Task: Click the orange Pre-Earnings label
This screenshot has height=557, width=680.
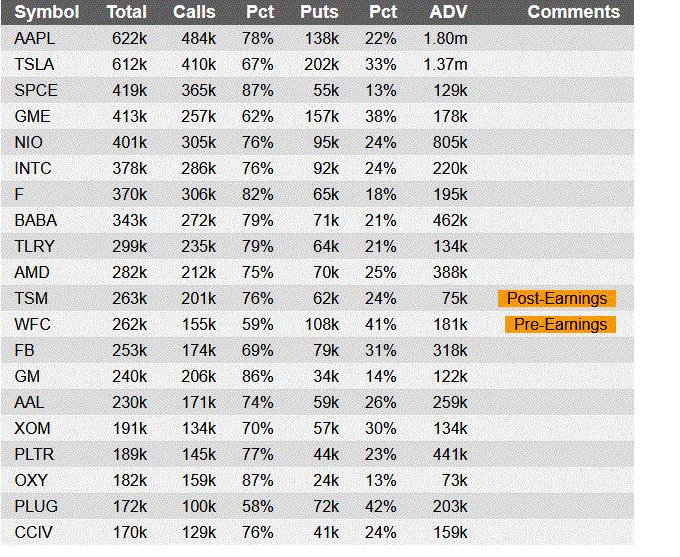Action: click(x=560, y=324)
